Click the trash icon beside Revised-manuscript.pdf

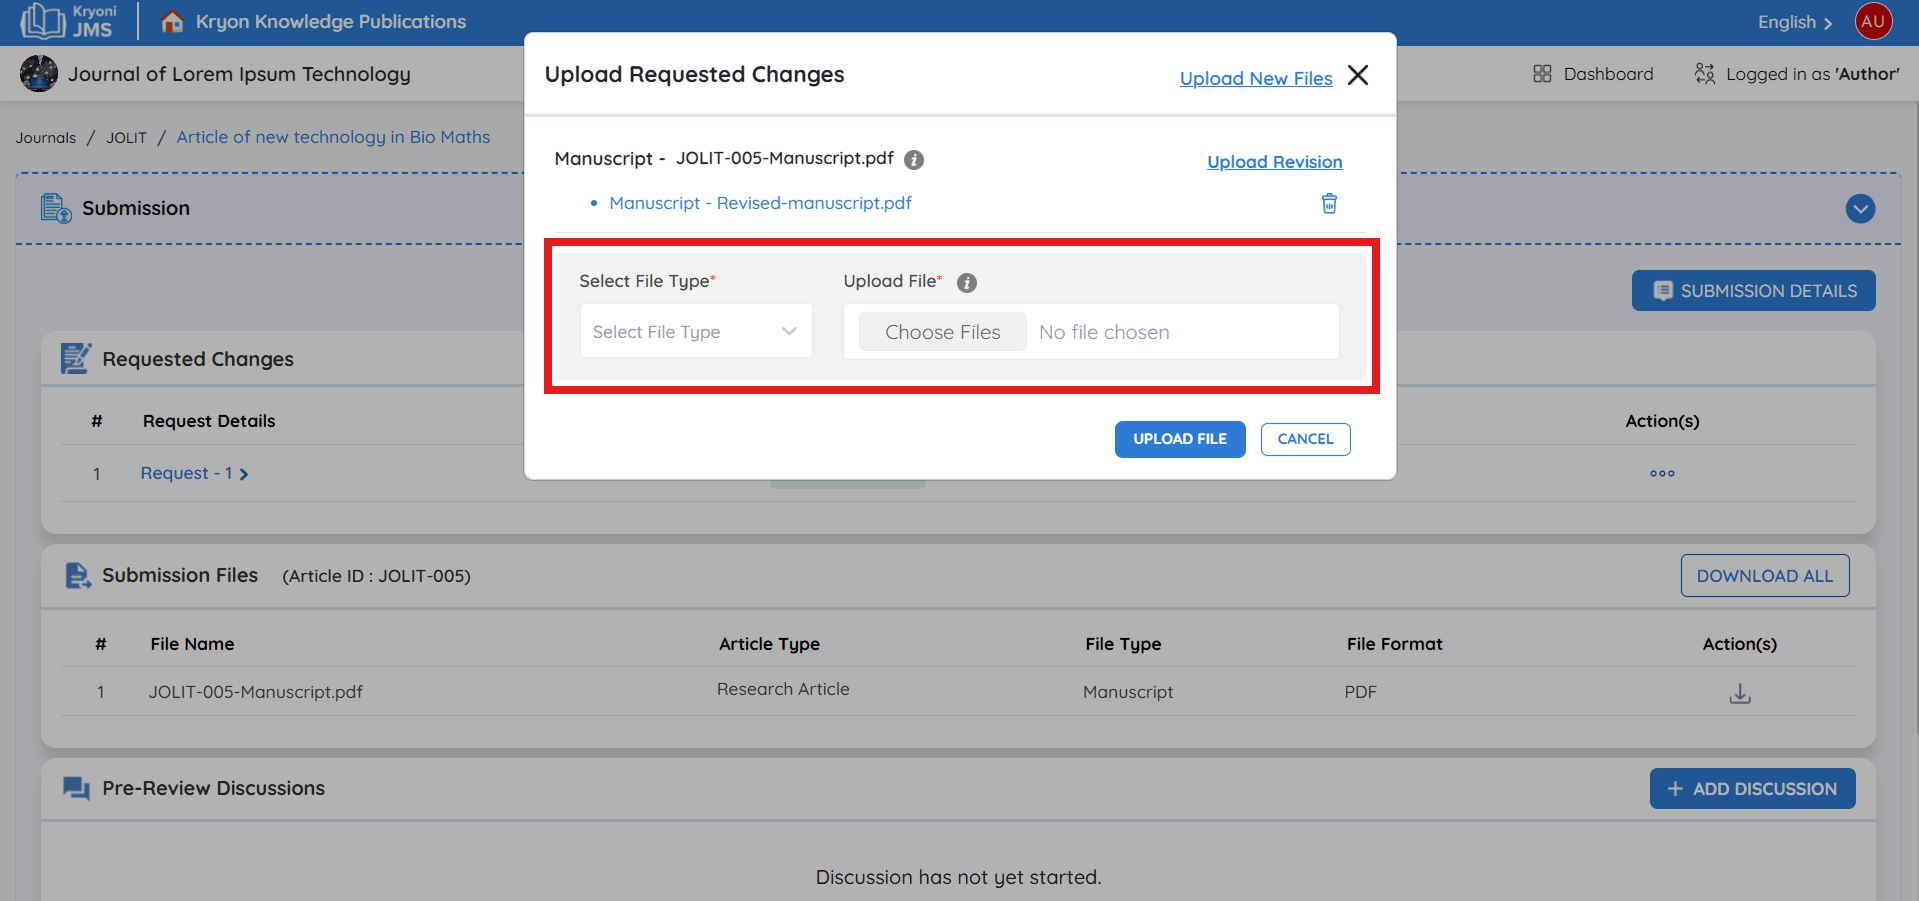tap(1329, 204)
